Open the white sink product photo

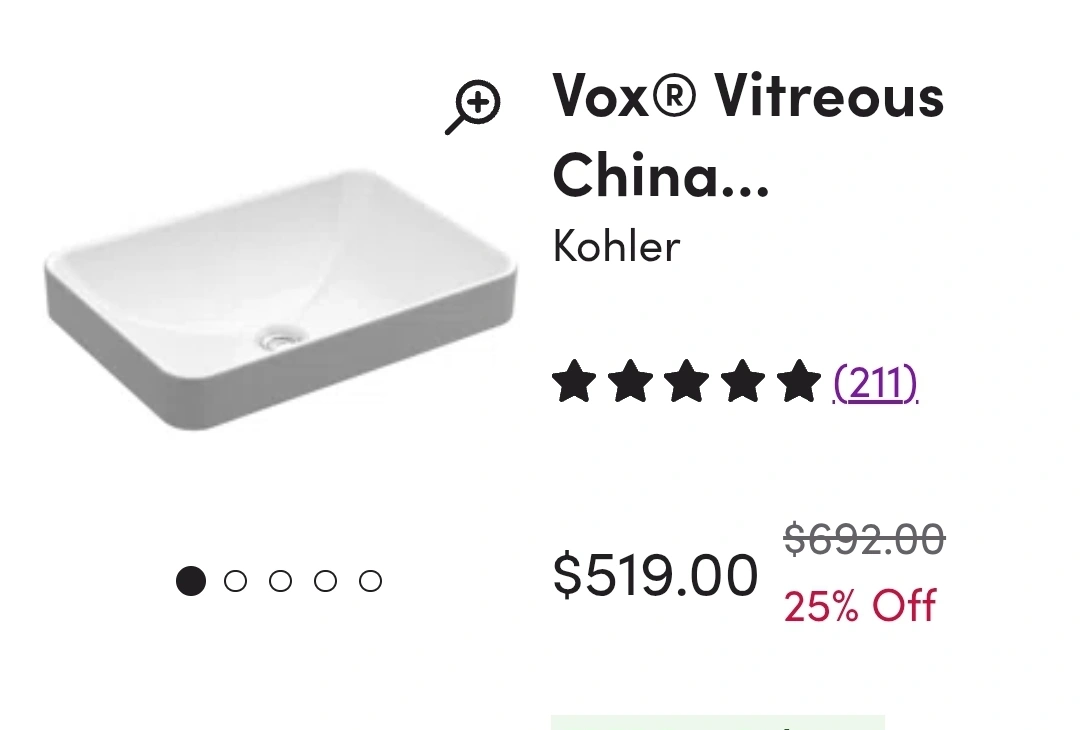pos(280,300)
